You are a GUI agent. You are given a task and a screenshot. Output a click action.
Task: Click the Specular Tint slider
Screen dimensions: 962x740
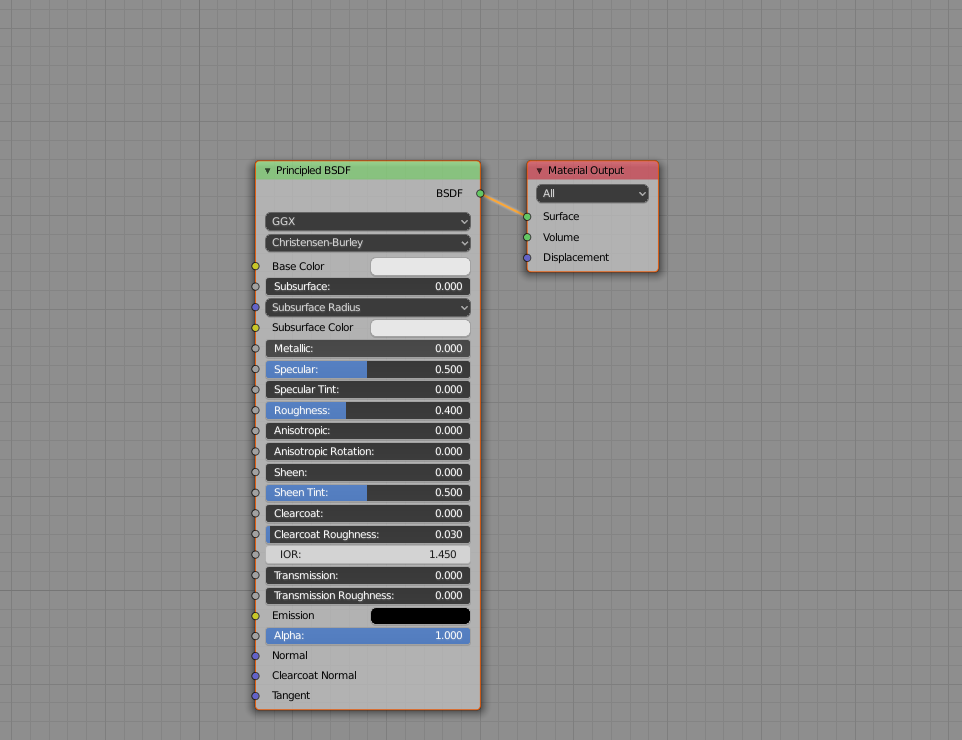(368, 390)
